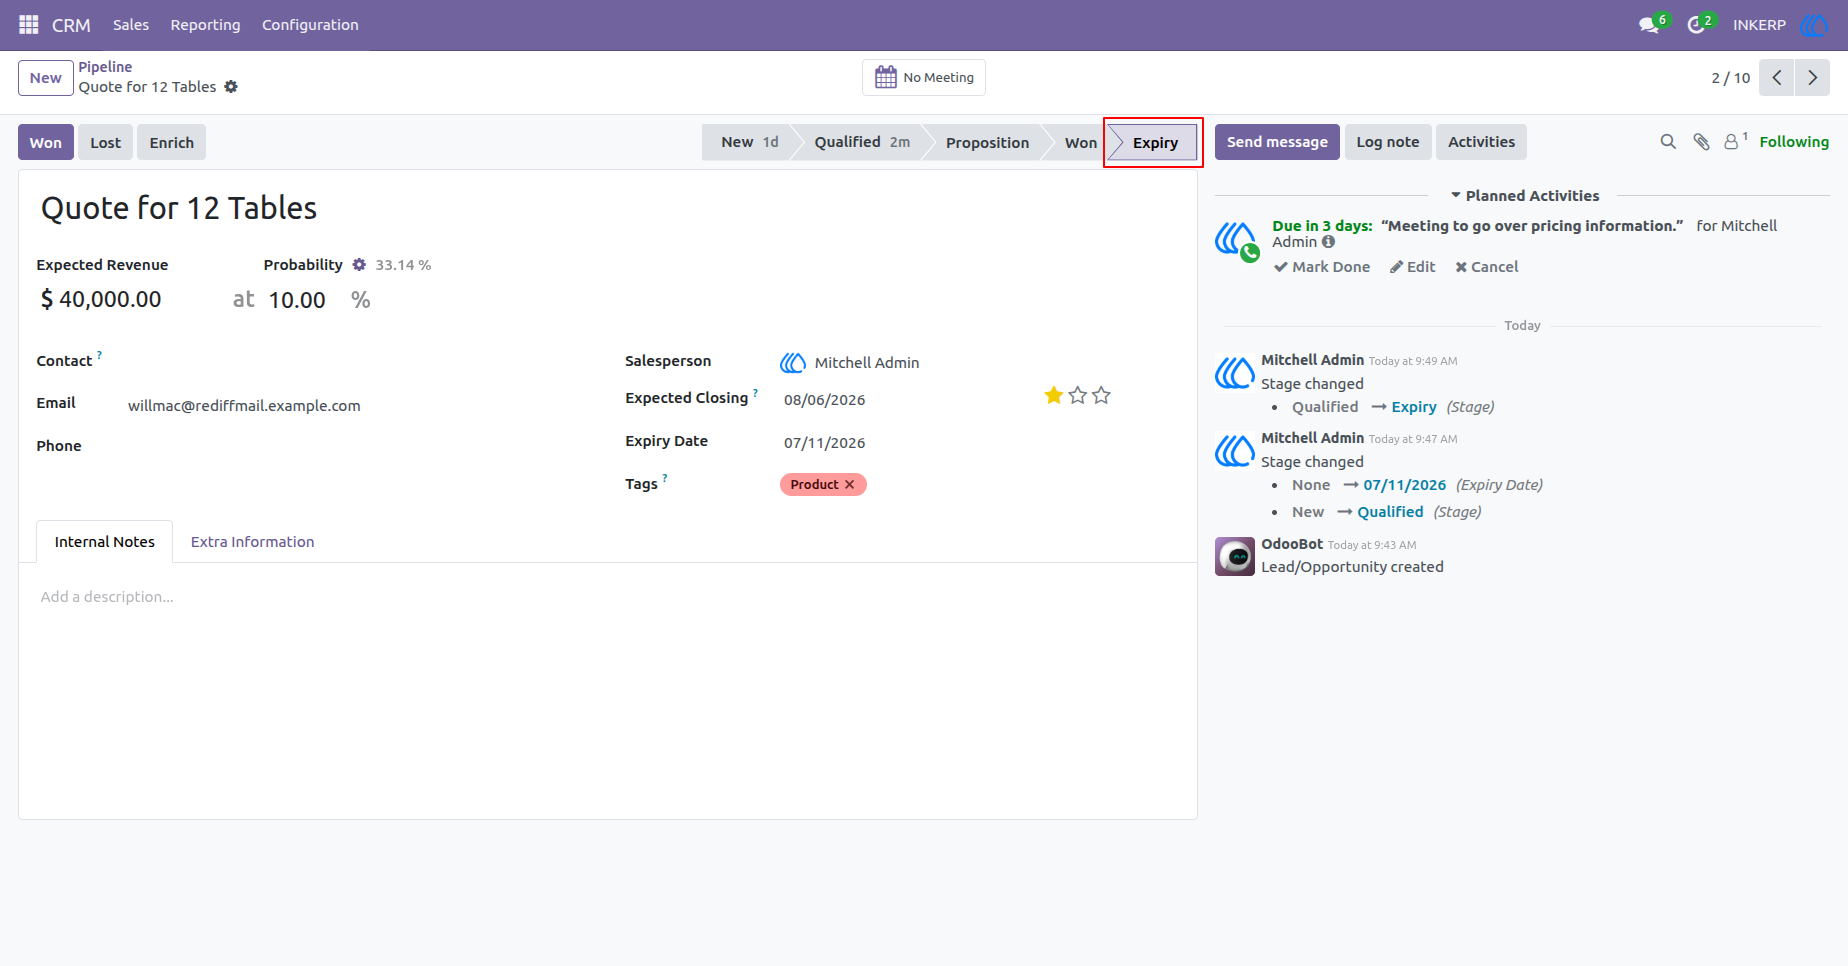Switch to Extra Information tab
1848x966 pixels.
(252, 542)
